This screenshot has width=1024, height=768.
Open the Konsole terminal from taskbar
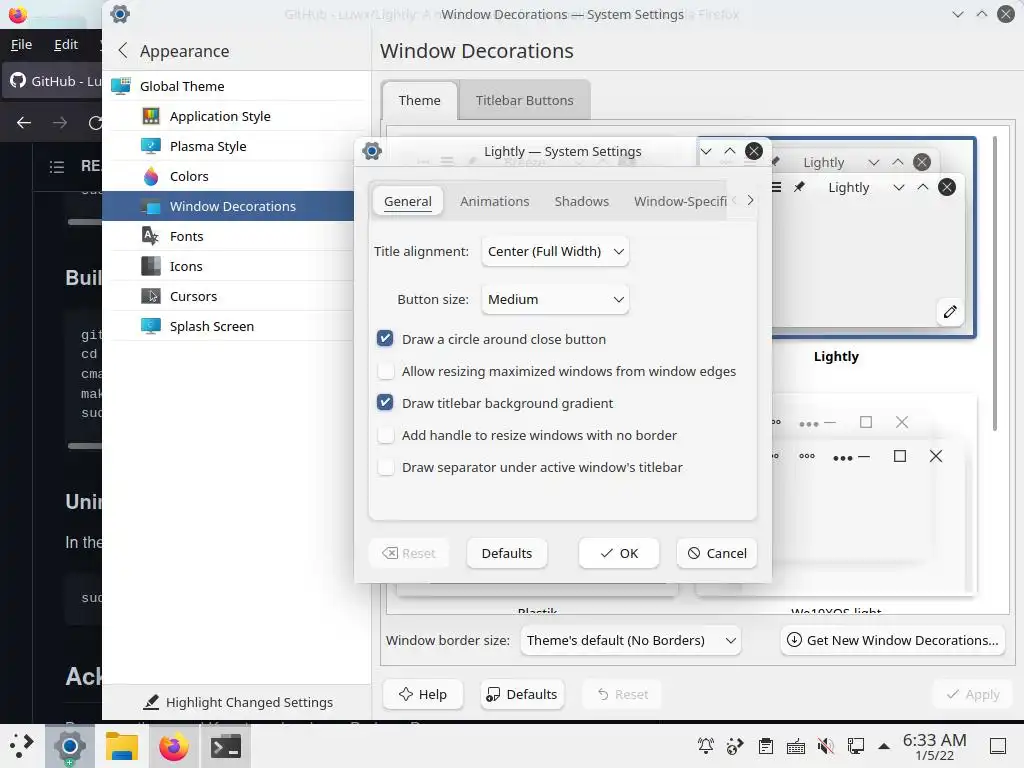pos(226,746)
